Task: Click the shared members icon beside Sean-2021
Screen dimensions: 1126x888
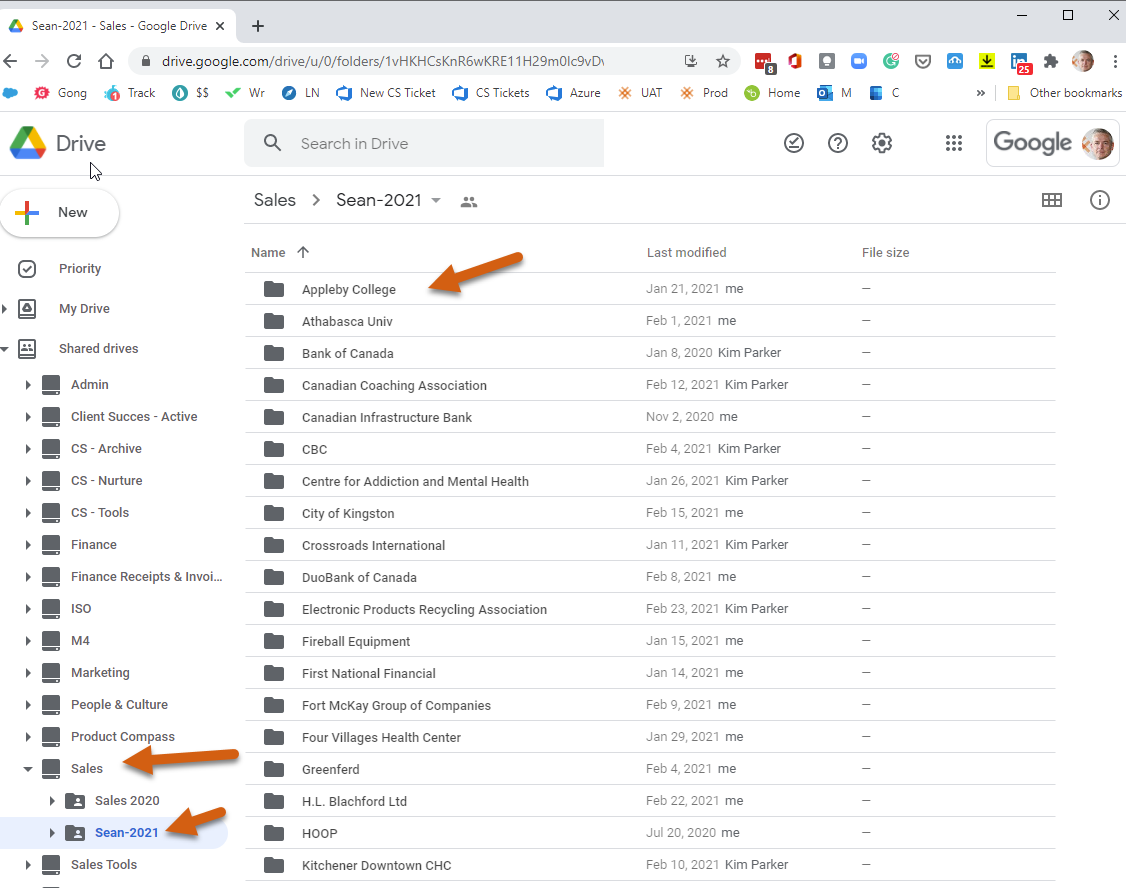Action: tap(469, 201)
